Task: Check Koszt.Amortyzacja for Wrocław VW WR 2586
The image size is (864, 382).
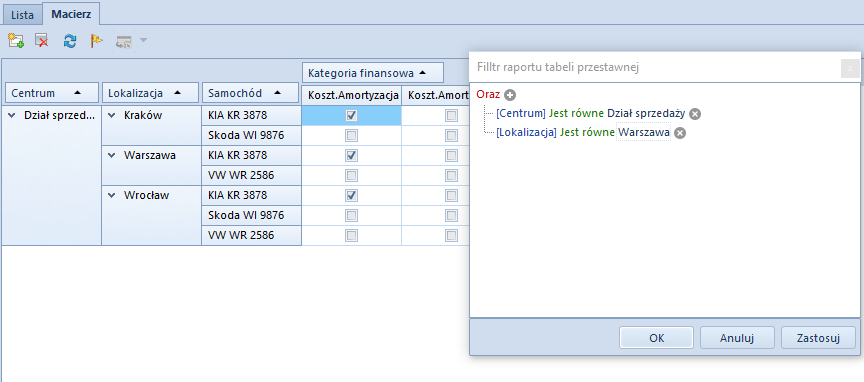Action: pyautogui.click(x=351, y=235)
